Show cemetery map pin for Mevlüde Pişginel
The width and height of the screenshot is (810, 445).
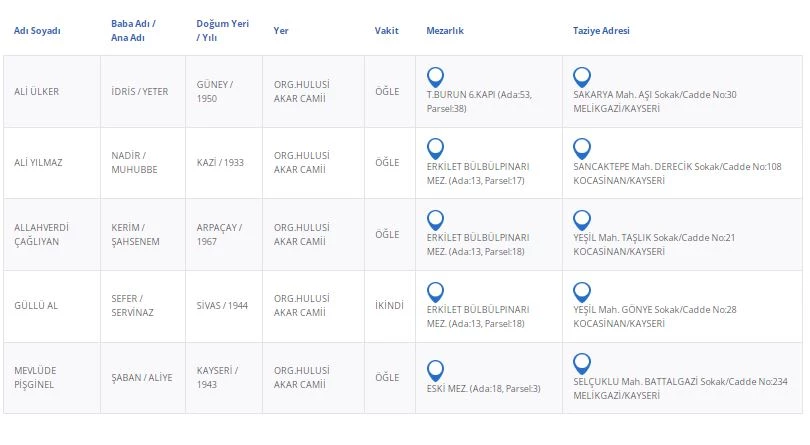[435, 369]
